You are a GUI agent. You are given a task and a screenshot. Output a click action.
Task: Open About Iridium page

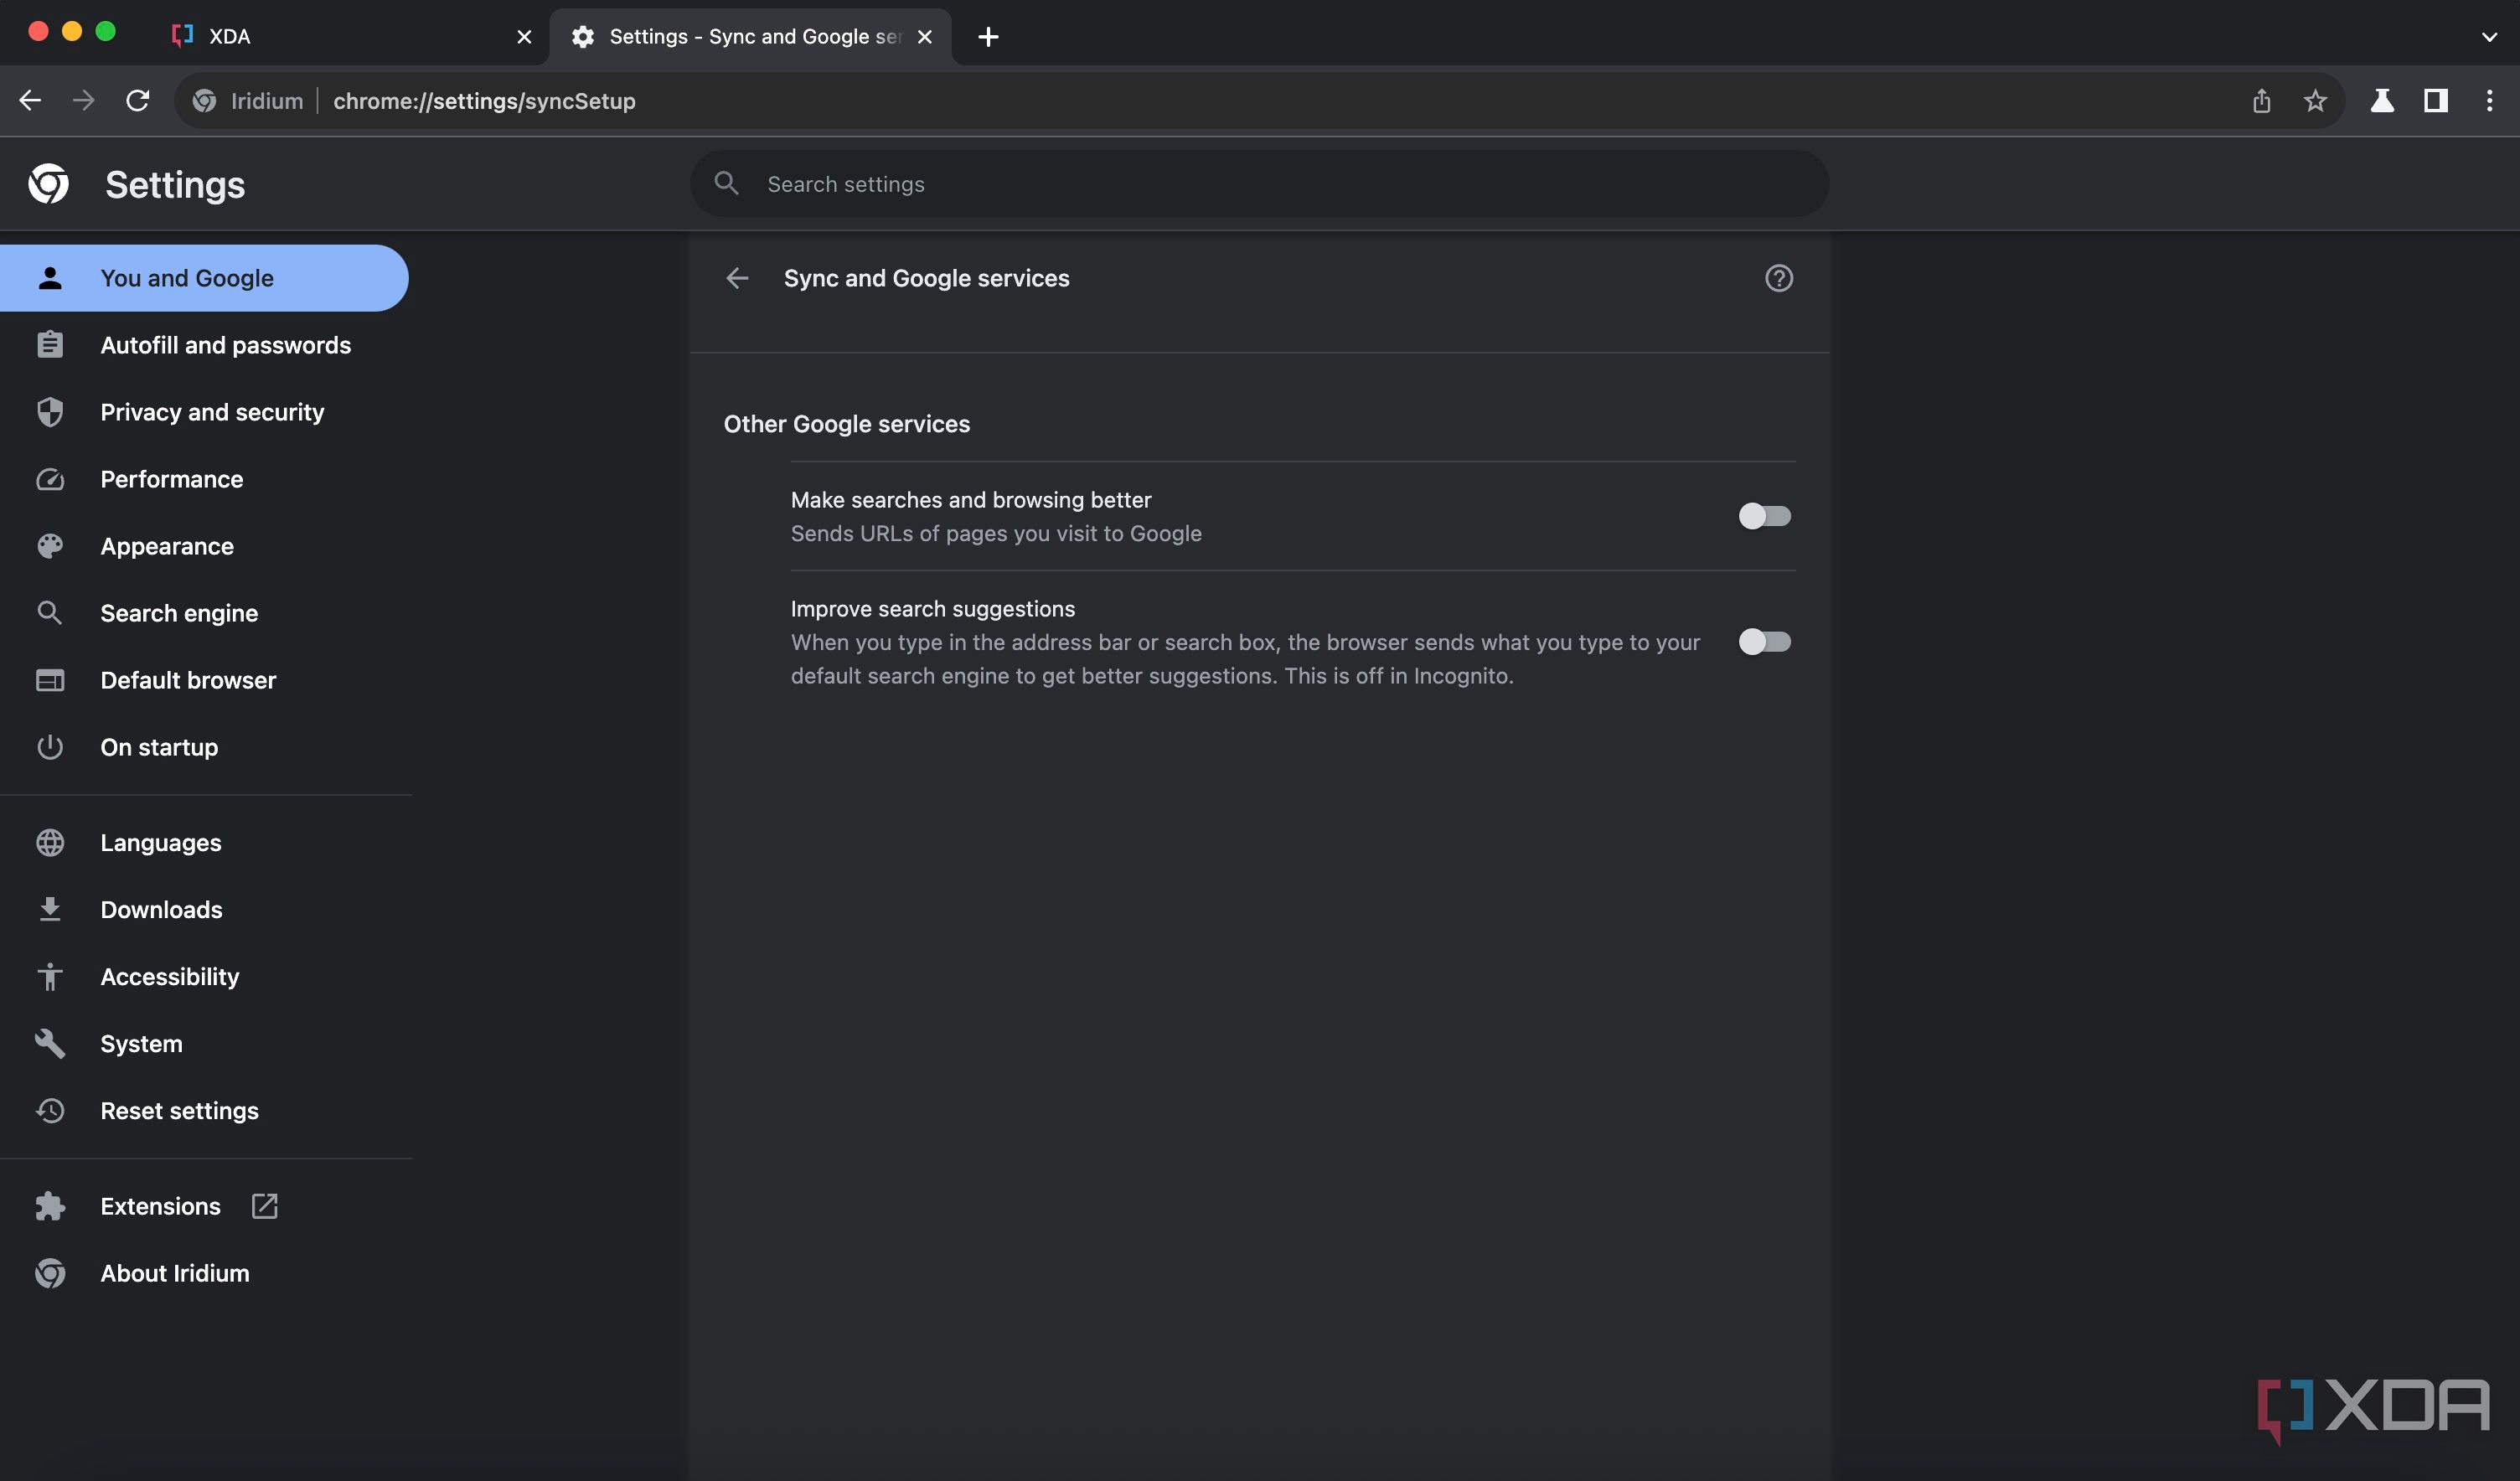point(204,1273)
